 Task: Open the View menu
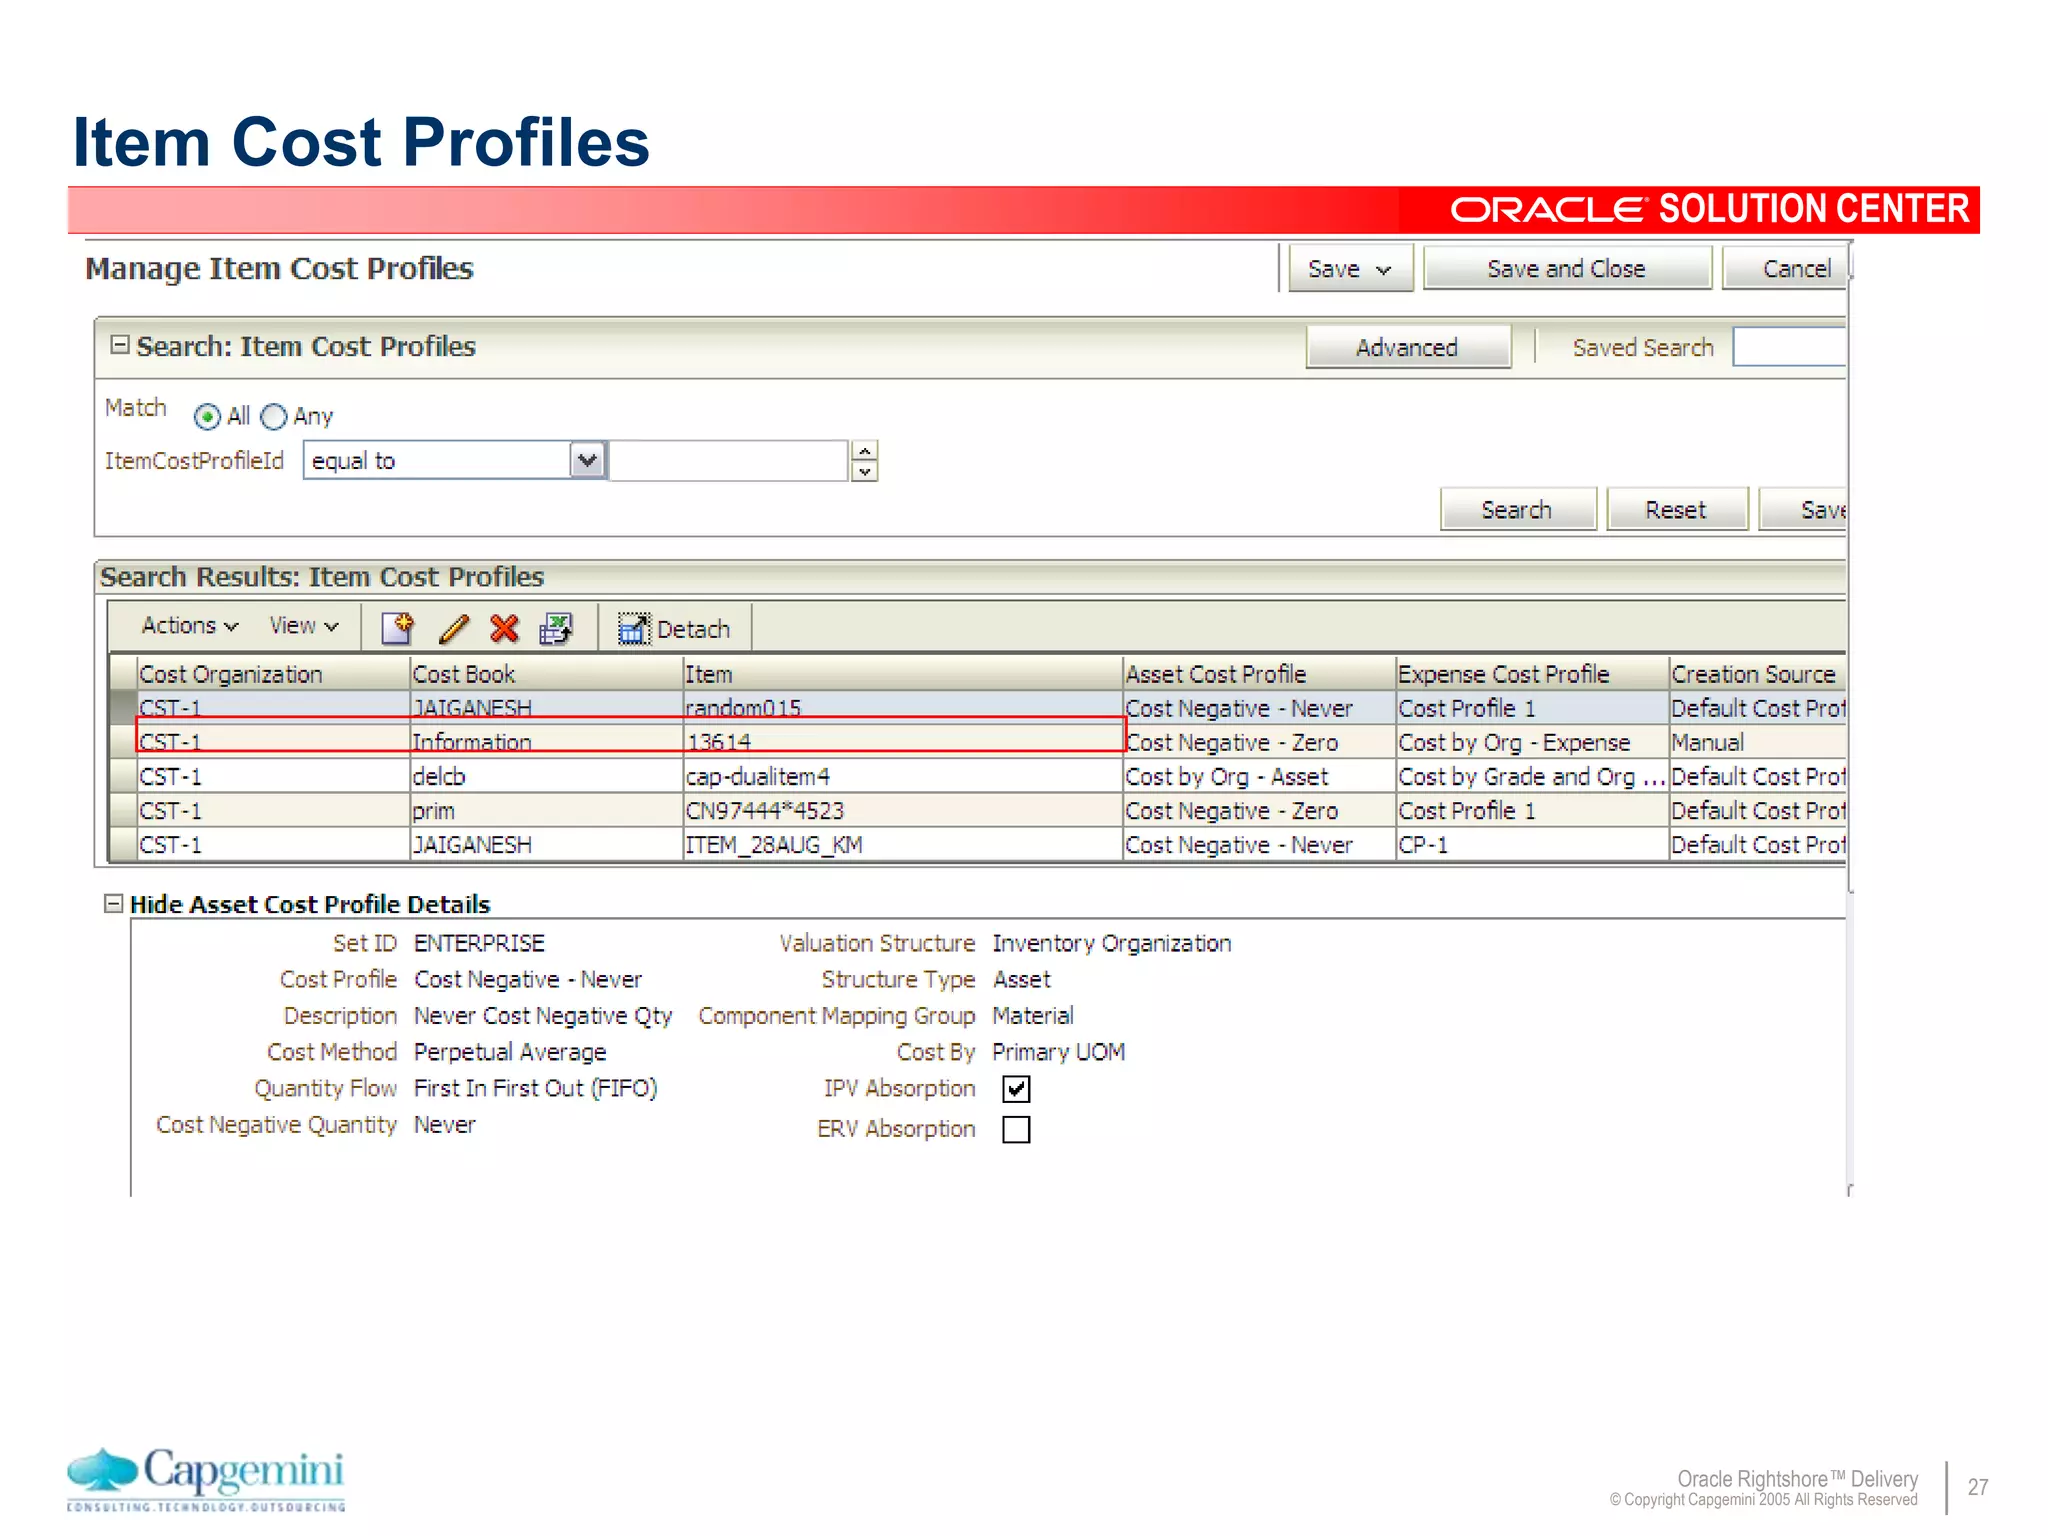point(304,626)
